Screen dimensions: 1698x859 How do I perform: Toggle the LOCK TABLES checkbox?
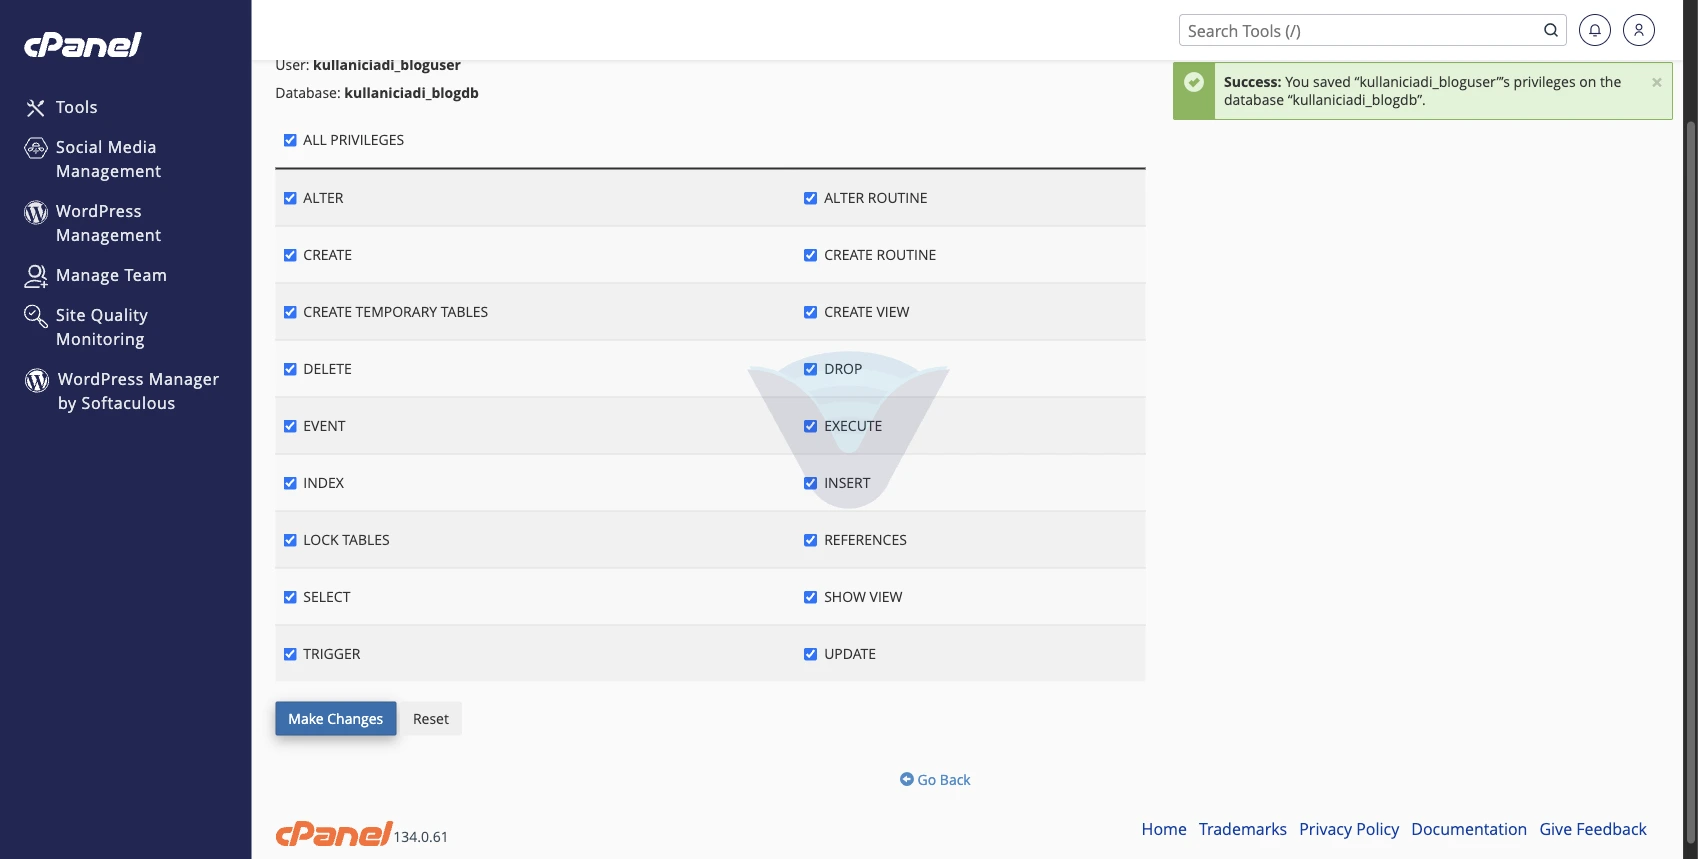290,540
